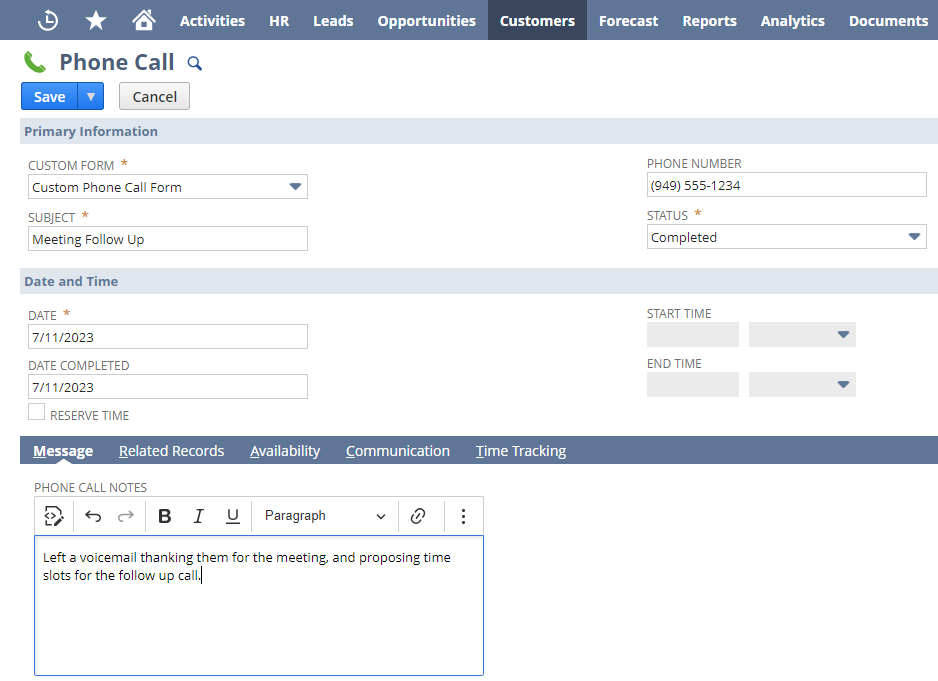
Task: Click the Subject input field
Action: point(168,239)
